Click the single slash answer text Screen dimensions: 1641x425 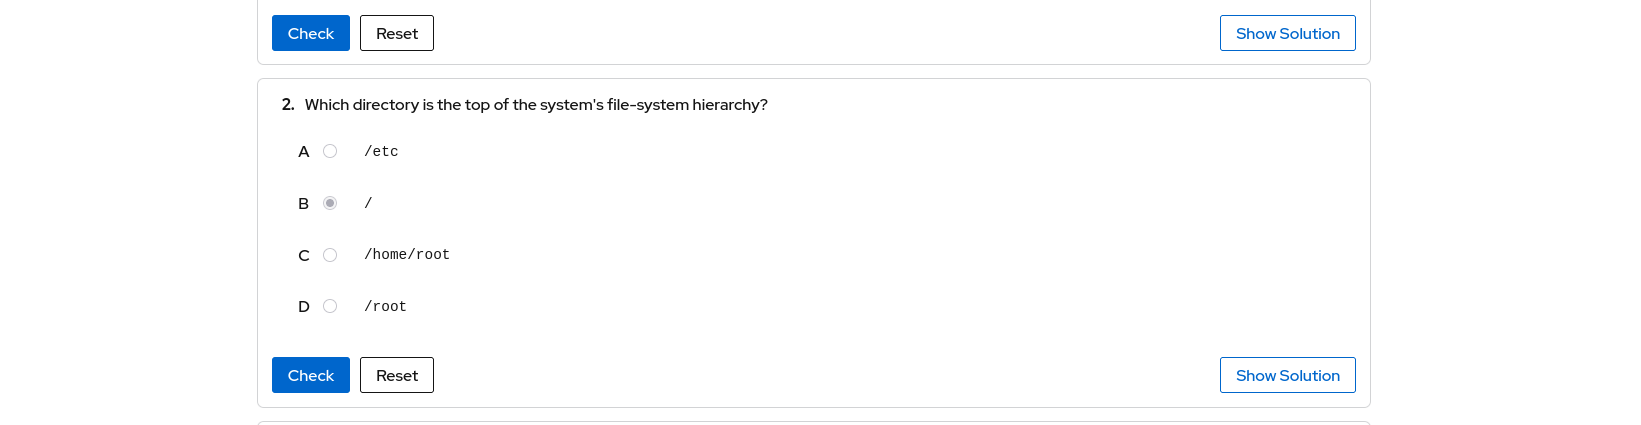coord(368,203)
